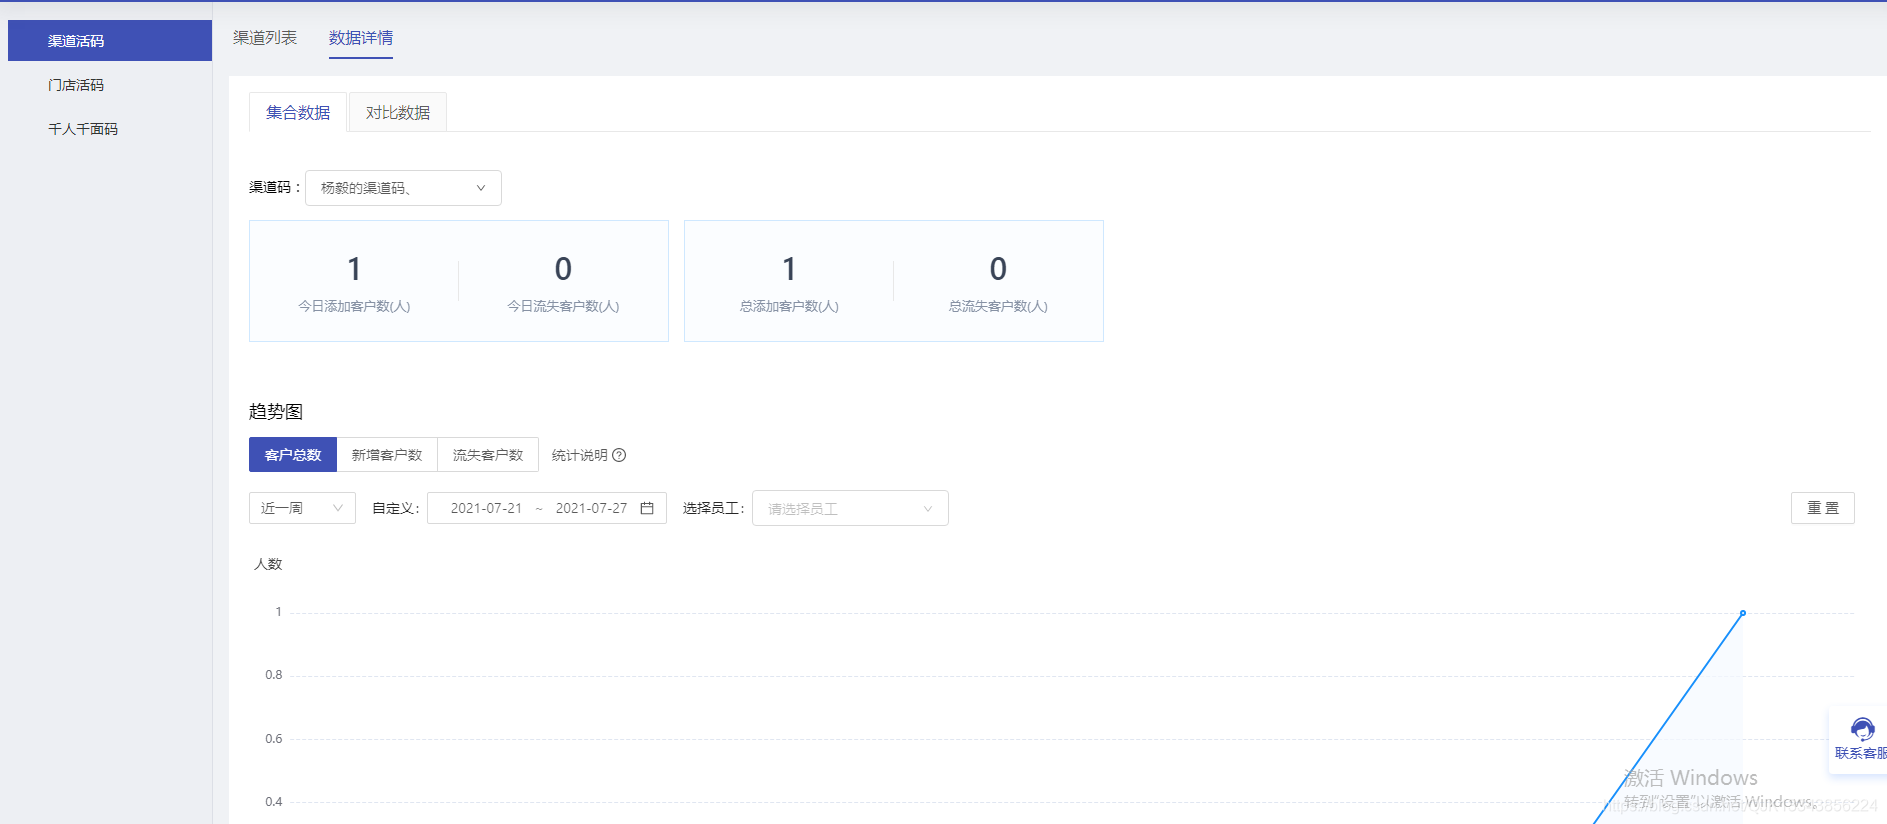1887x824 pixels.
Task: Open the calendar icon in date range
Action: coord(647,508)
